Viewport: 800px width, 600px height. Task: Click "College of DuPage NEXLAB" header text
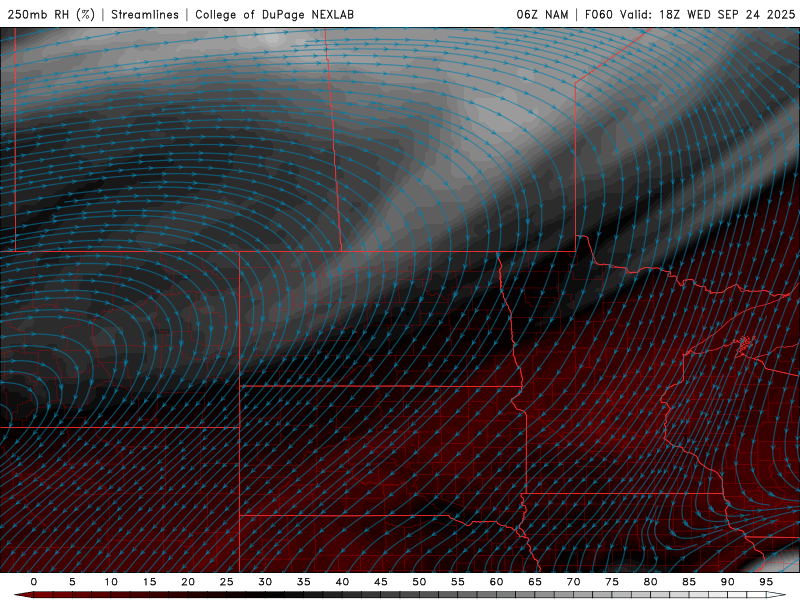(x=274, y=14)
